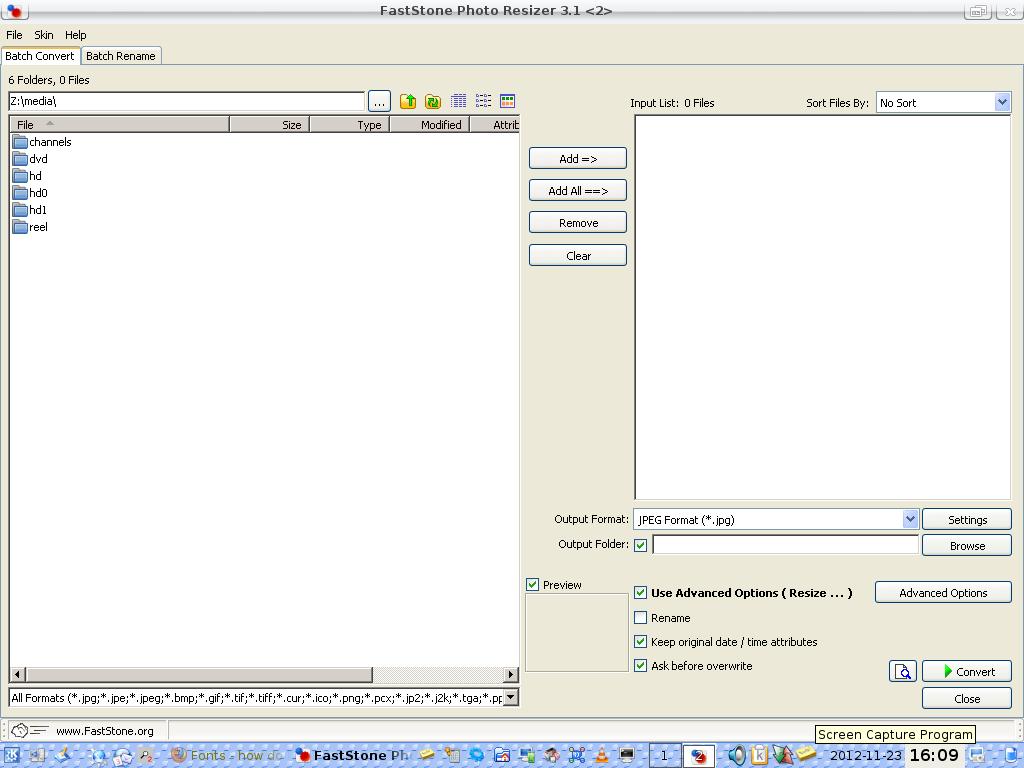Uncheck the Preview checkbox
This screenshot has width=1024, height=768.
click(x=532, y=584)
